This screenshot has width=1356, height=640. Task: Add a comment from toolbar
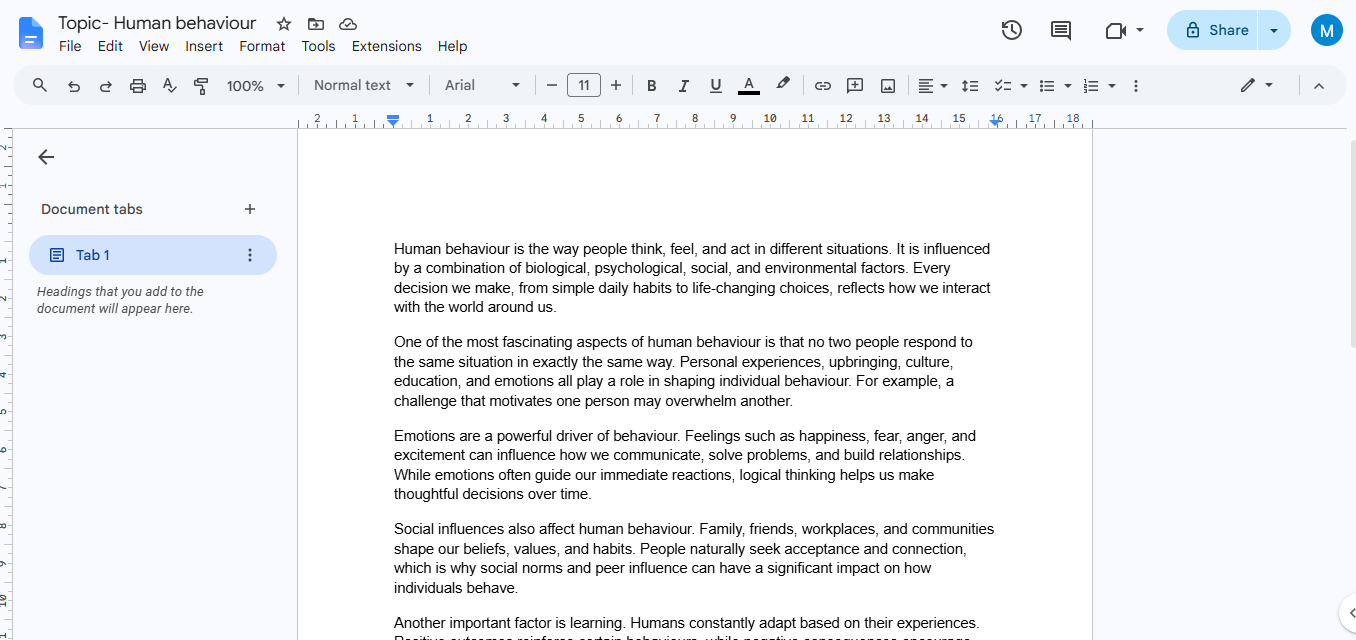tap(855, 86)
